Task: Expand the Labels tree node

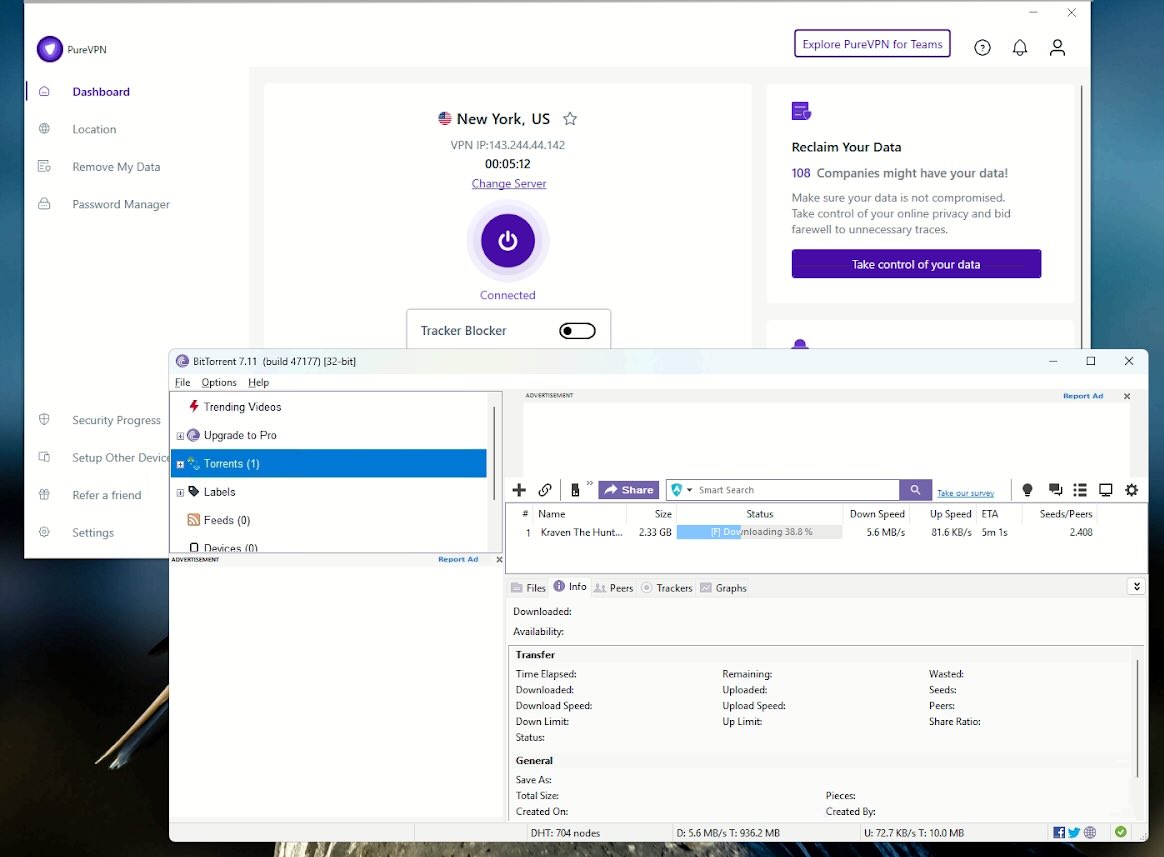Action: point(180,492)
